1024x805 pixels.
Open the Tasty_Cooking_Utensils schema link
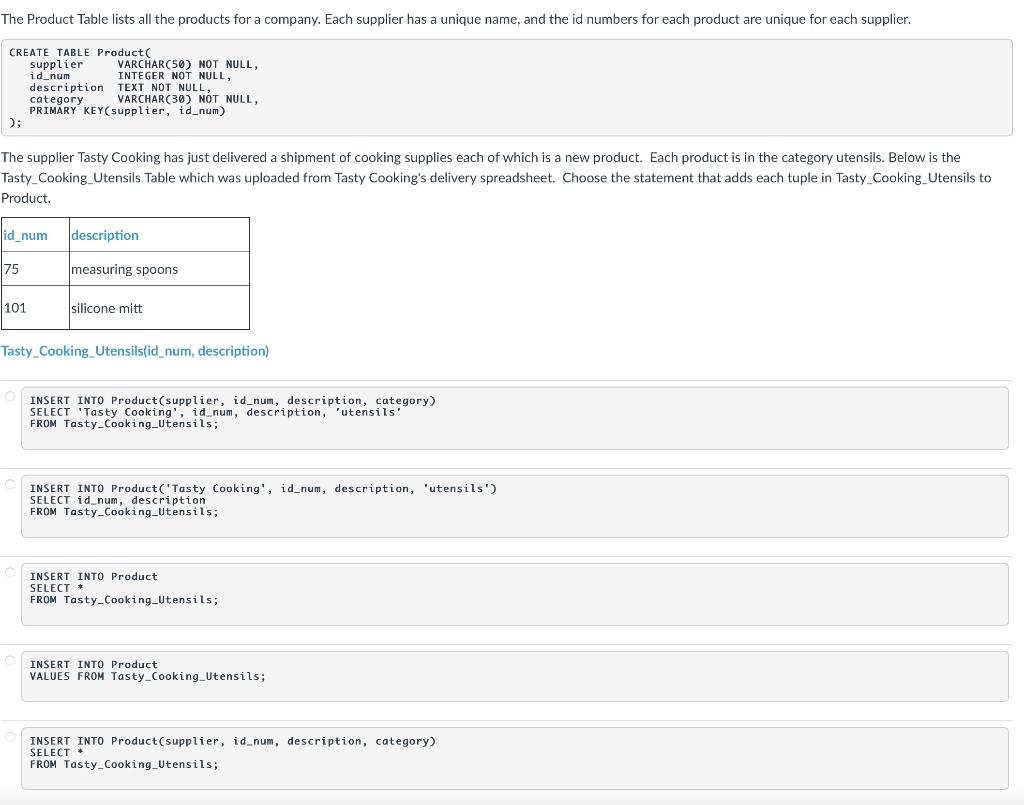135,351
